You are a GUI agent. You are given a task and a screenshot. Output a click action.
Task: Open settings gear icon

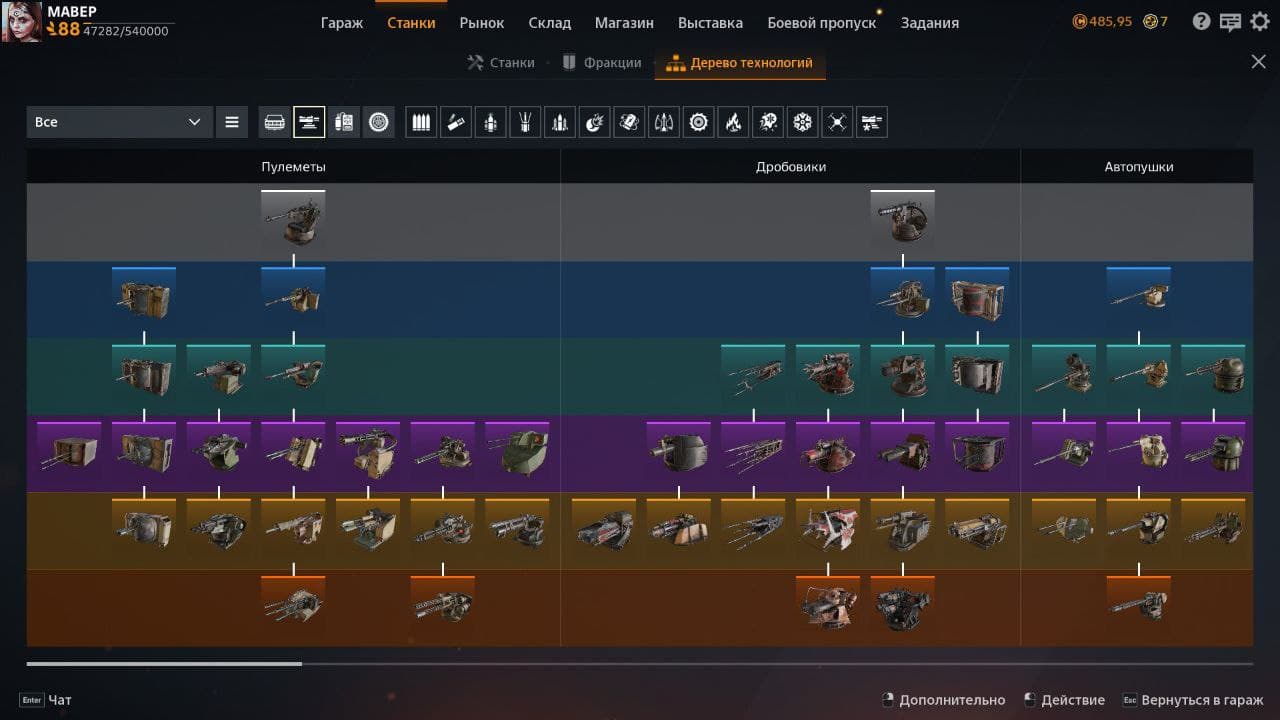tap(1259, 21)
